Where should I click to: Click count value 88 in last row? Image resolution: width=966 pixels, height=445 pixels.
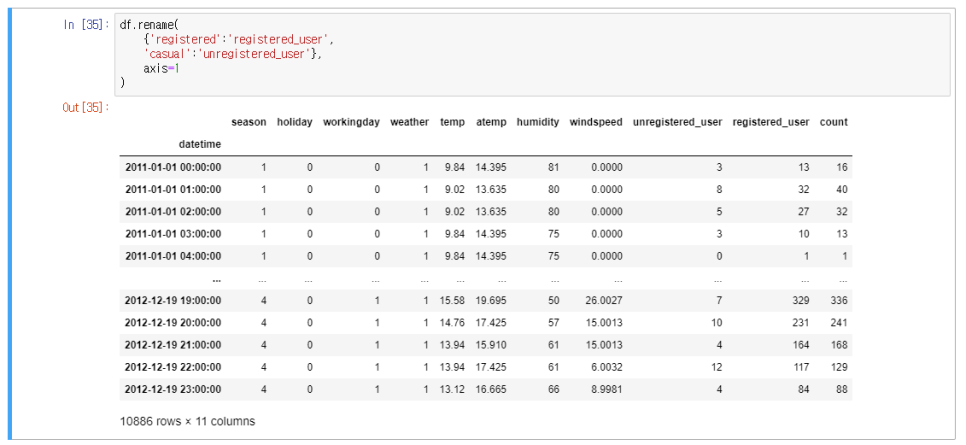click(x=842, y=389)
